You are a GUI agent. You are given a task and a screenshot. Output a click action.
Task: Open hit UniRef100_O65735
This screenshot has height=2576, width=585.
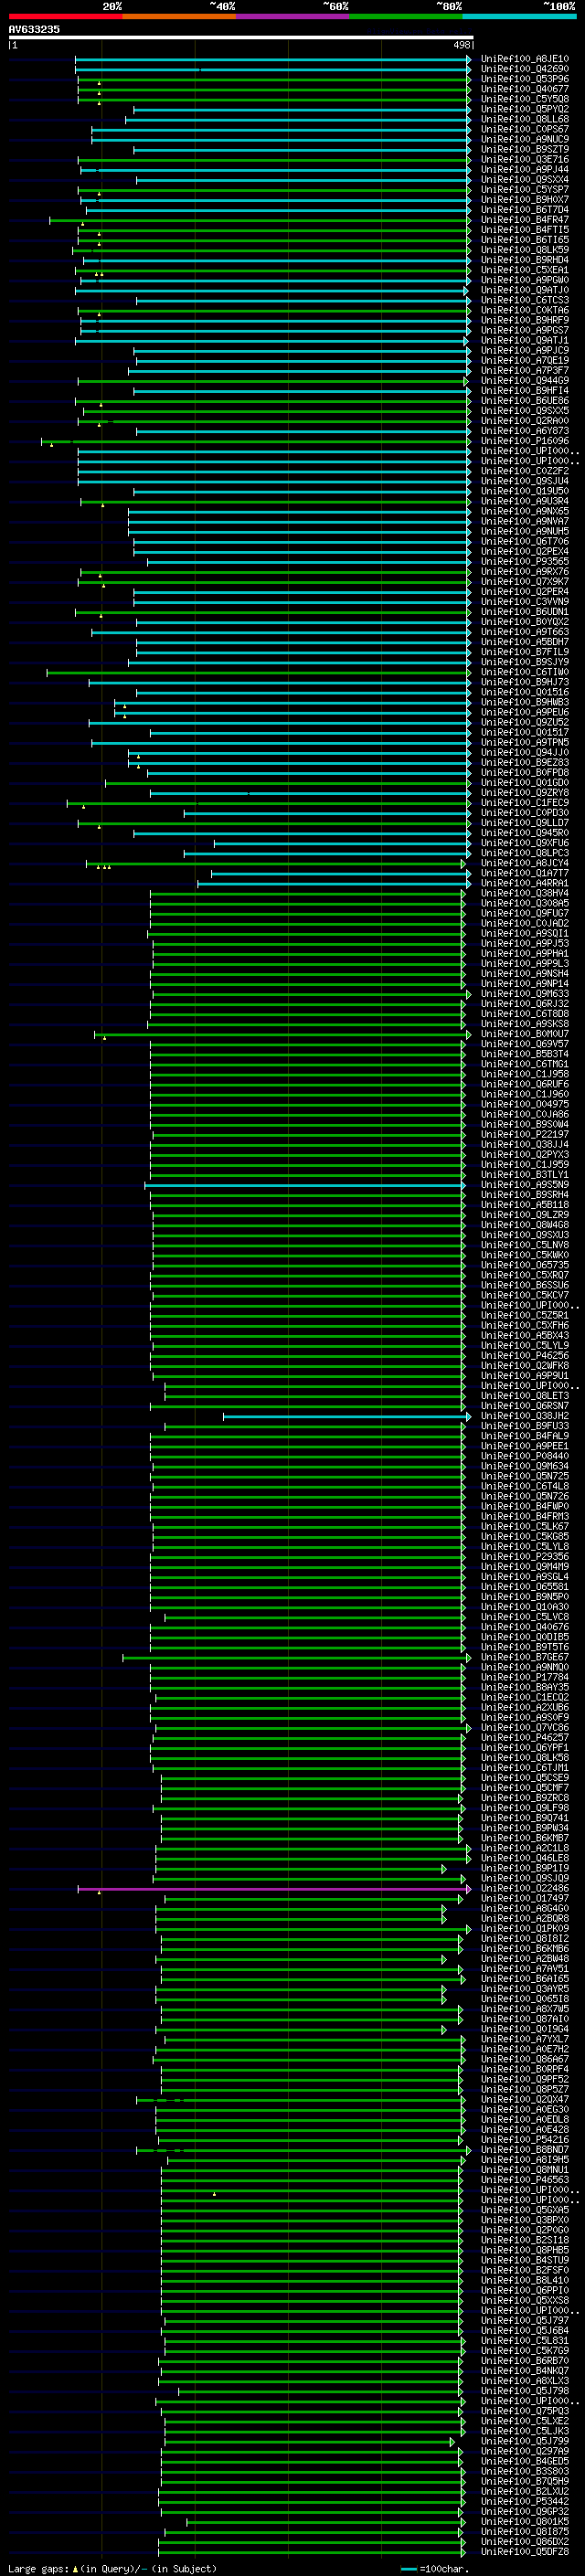pyautogui.click(x=525, y=1265)
